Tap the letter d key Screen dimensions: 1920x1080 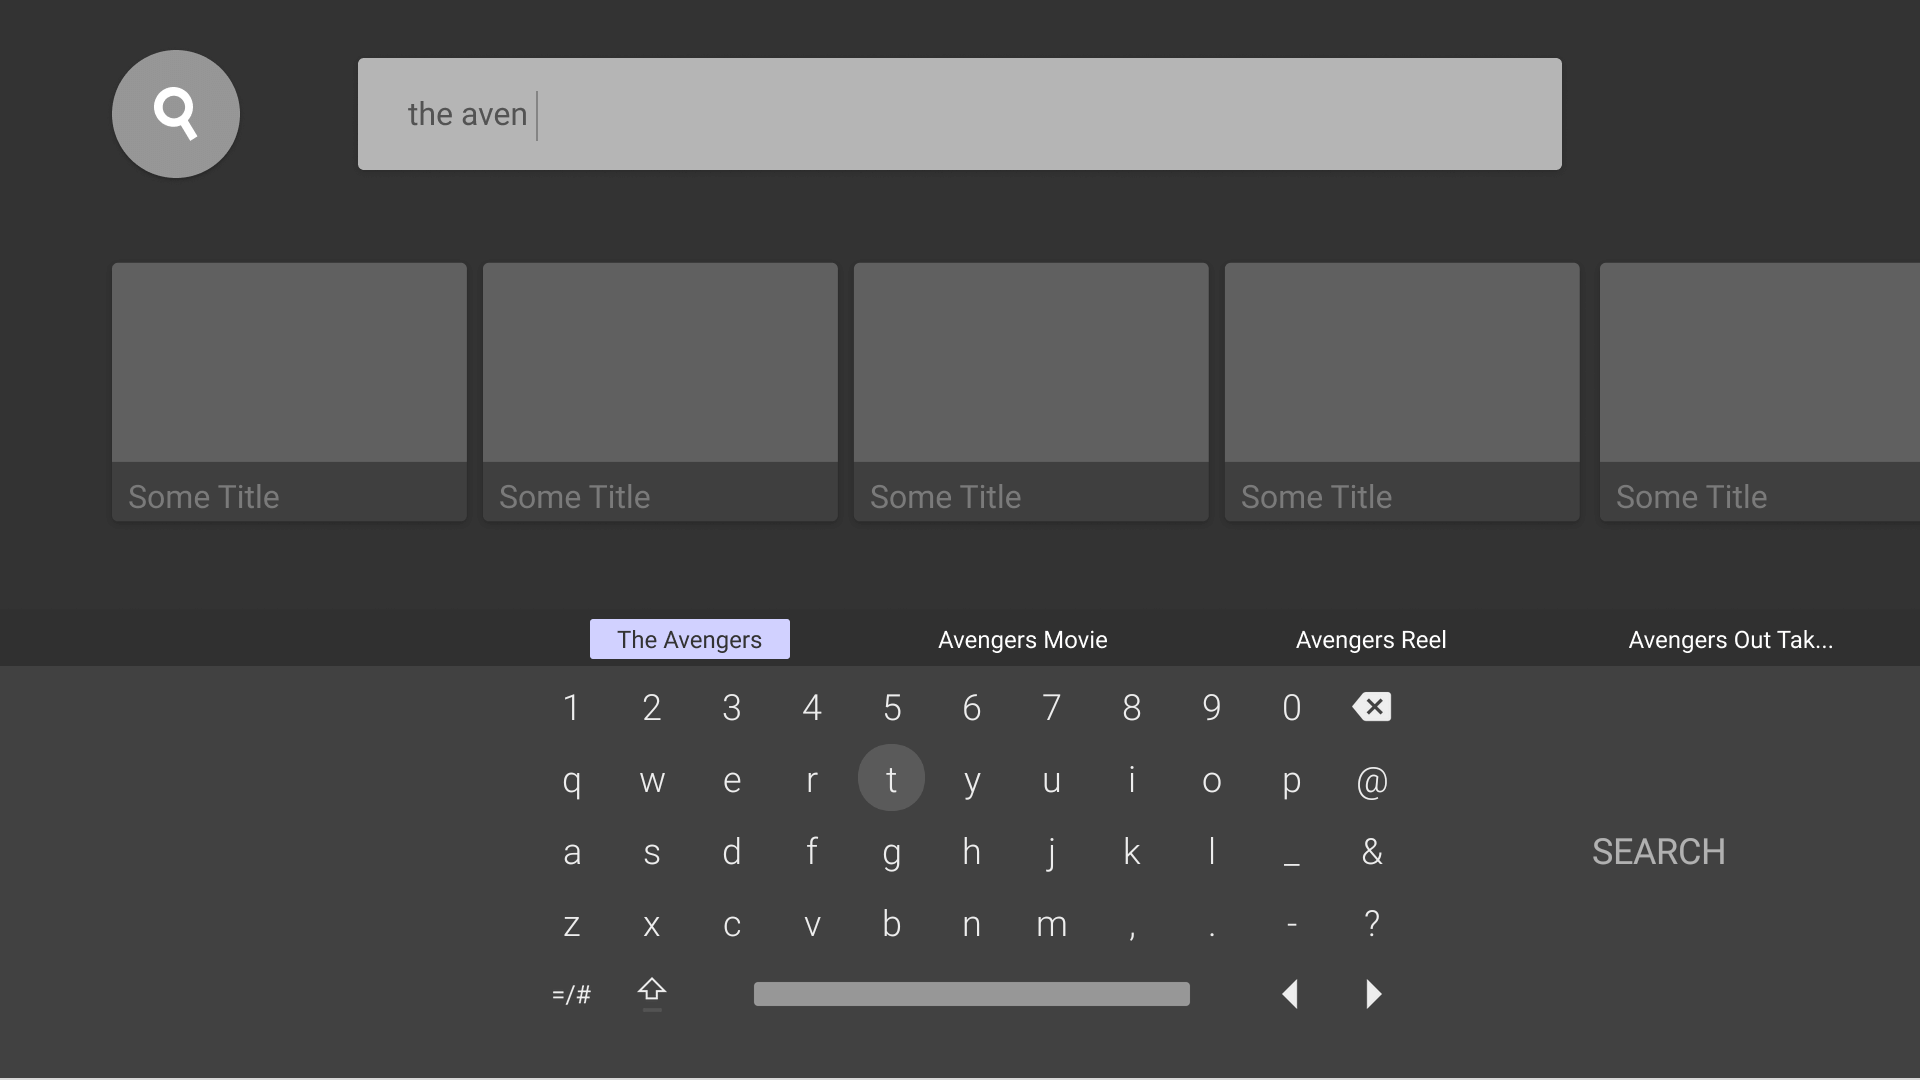[732, 852]
